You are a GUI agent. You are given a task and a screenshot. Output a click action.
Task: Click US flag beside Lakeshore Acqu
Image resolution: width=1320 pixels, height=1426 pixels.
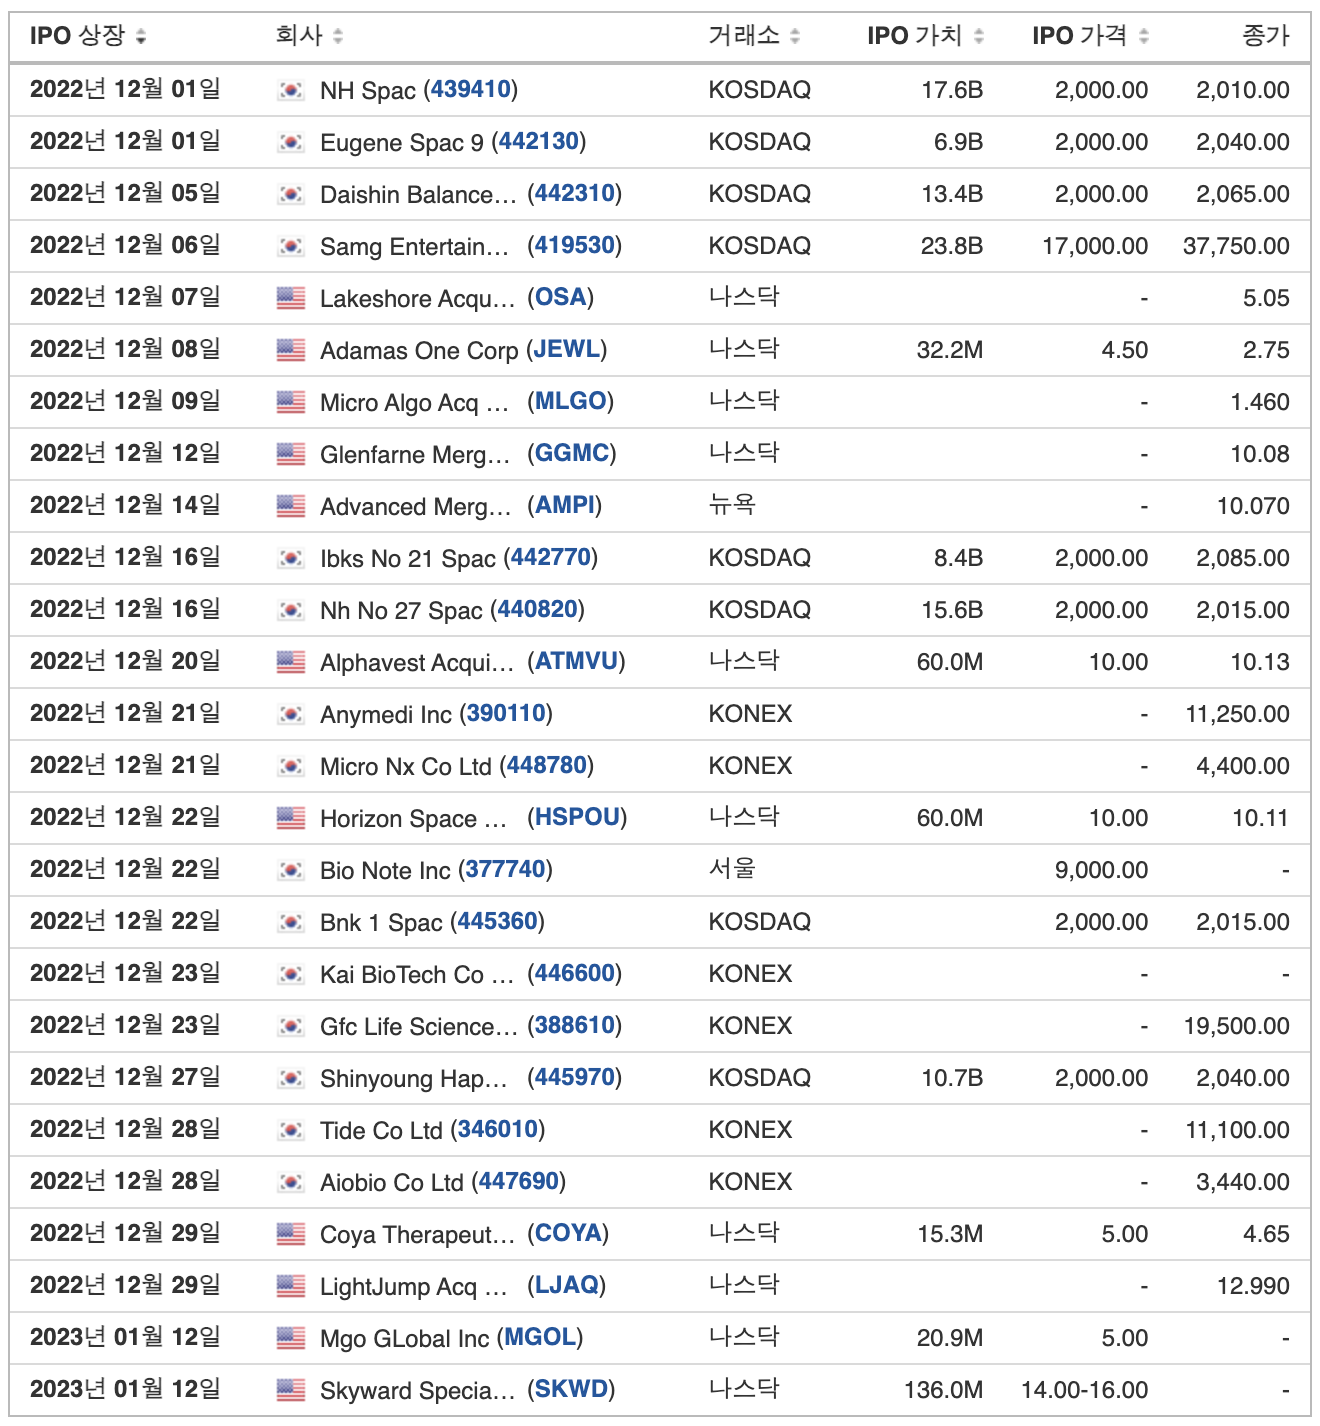click(x=291, y=298)
